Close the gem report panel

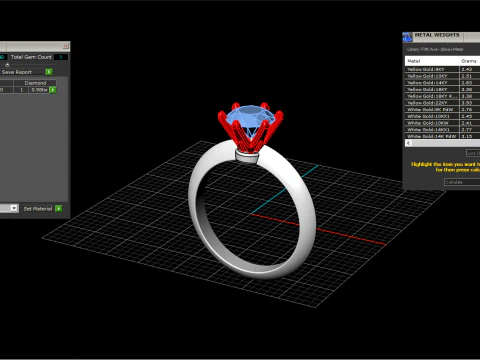tap(66, 46)
